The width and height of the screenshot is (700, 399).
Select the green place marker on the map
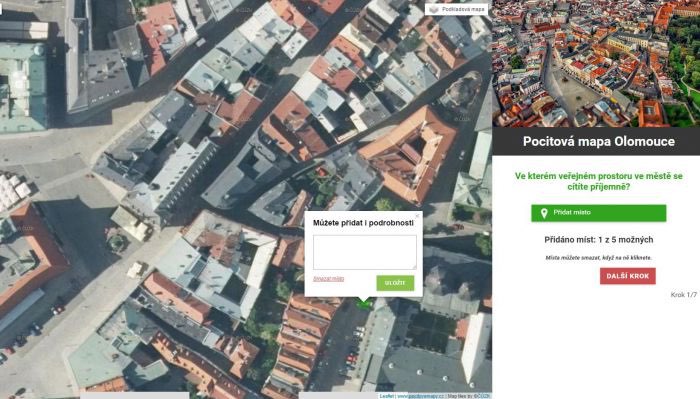[364, 304]
